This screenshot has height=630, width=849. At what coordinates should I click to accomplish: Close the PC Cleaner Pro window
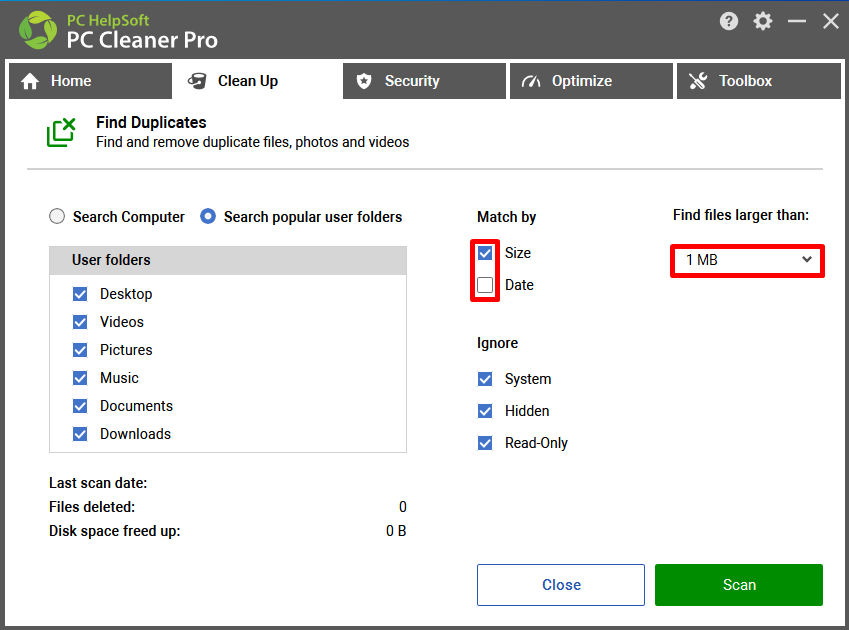click(831, 21)
